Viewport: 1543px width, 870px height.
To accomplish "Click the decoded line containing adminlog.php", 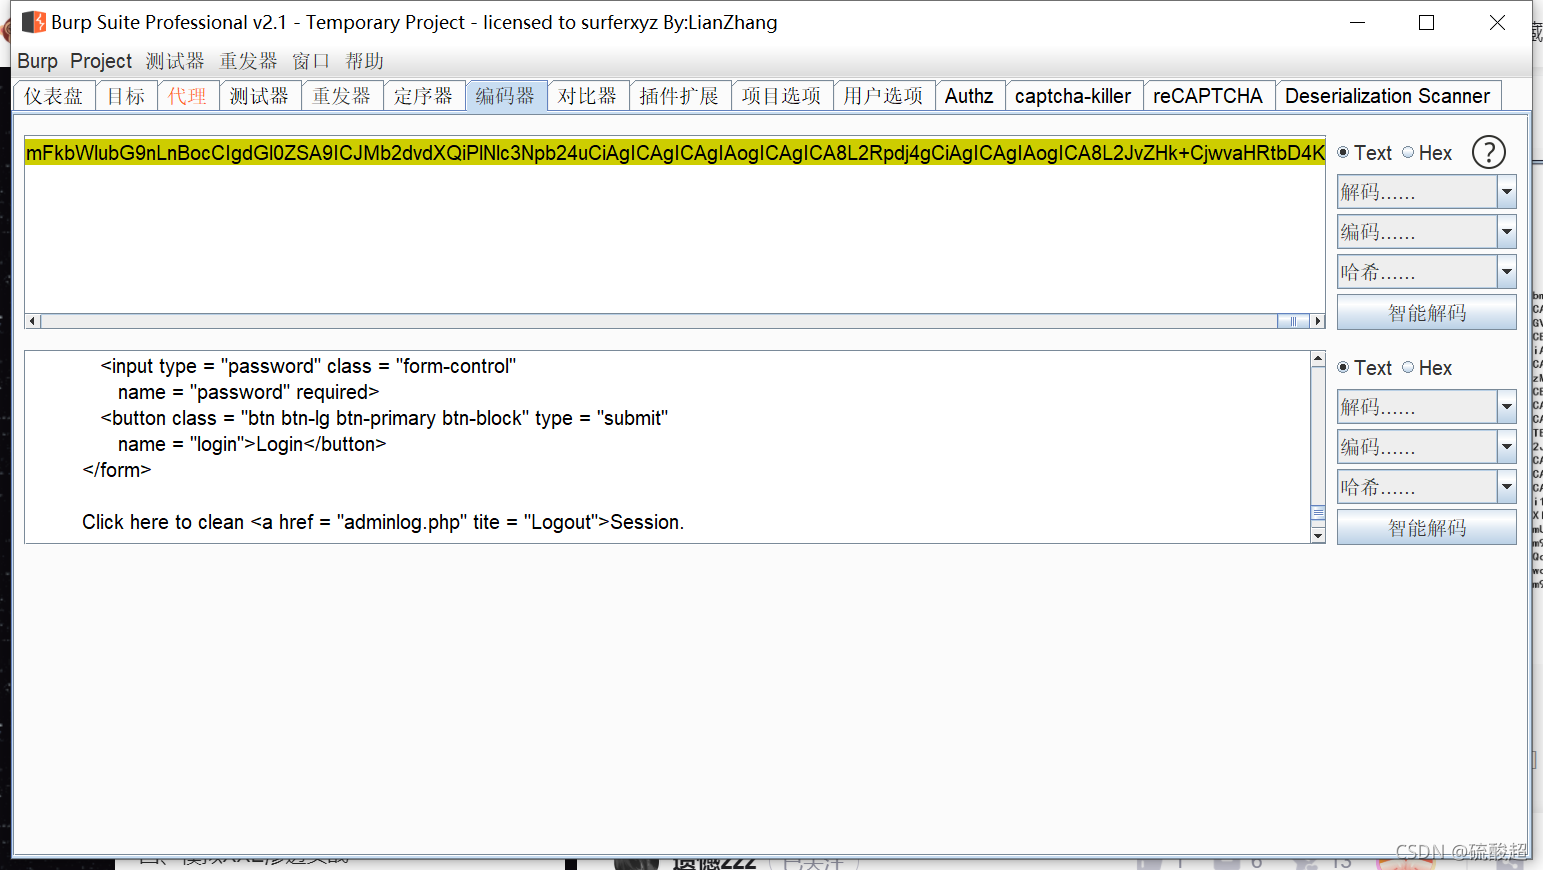I will 383,522.
